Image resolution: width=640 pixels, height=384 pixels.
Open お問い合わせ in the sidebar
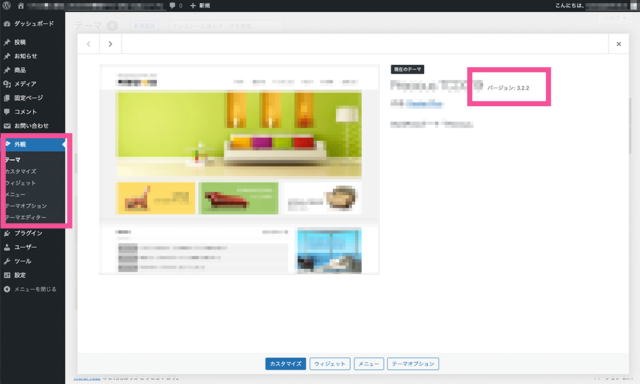tap(32, 126)
